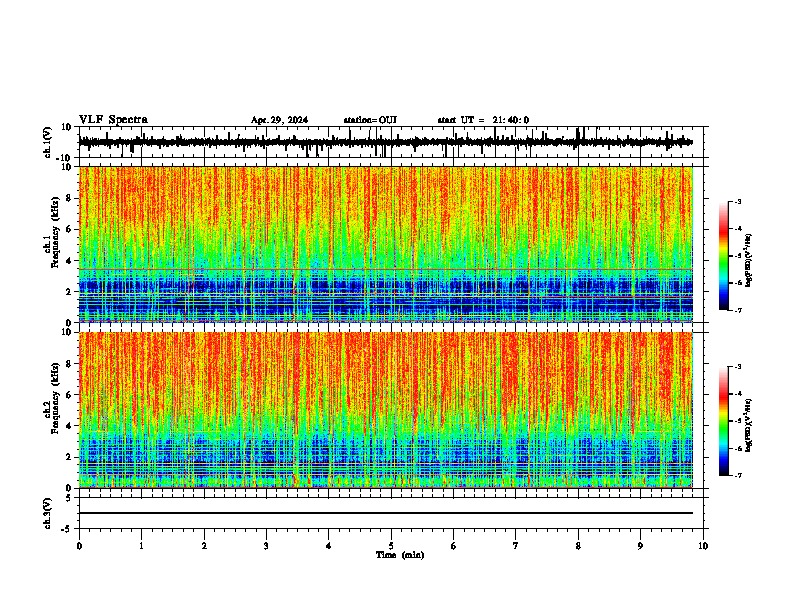This screenshot has height=612, width=792.
Task: Click the "-3" label on ch.1 color scale
Action: tap(737, 201)
